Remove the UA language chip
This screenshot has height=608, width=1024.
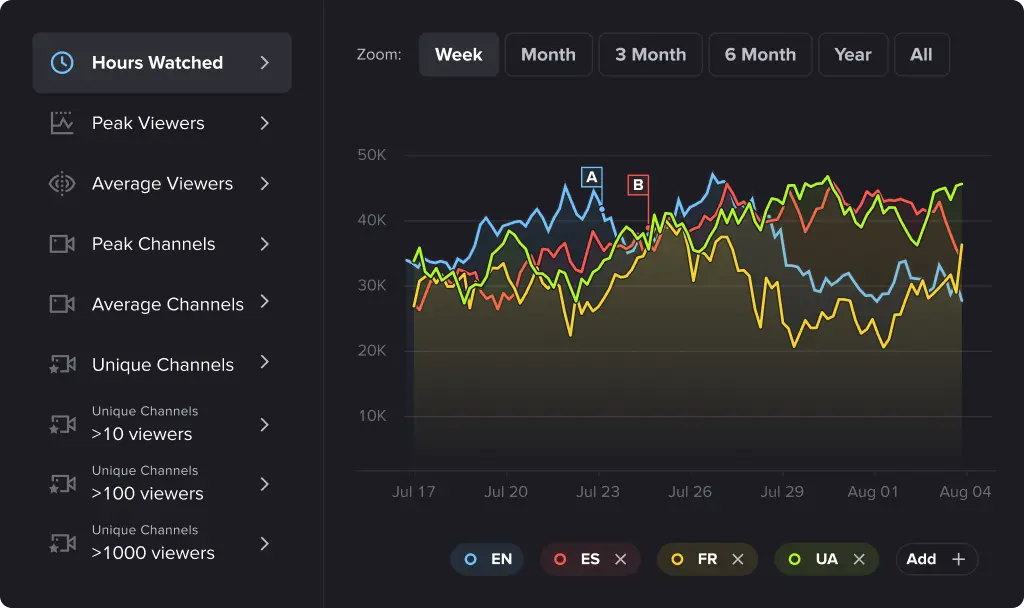pyautogui.click(x=858, y=559)
